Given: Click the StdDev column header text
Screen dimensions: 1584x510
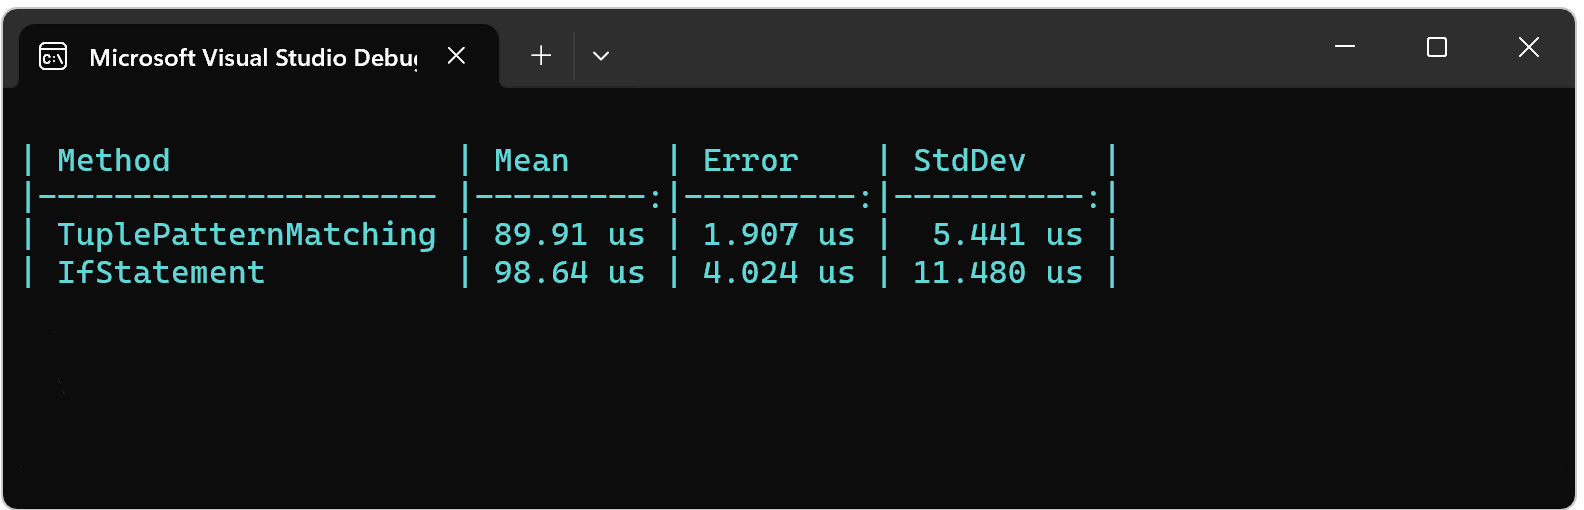Looking at the screenshot, I should 969,161.
